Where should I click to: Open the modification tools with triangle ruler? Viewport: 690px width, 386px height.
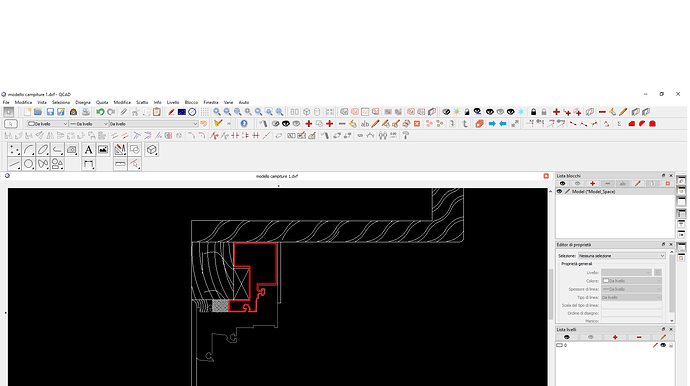click(120, 150)
